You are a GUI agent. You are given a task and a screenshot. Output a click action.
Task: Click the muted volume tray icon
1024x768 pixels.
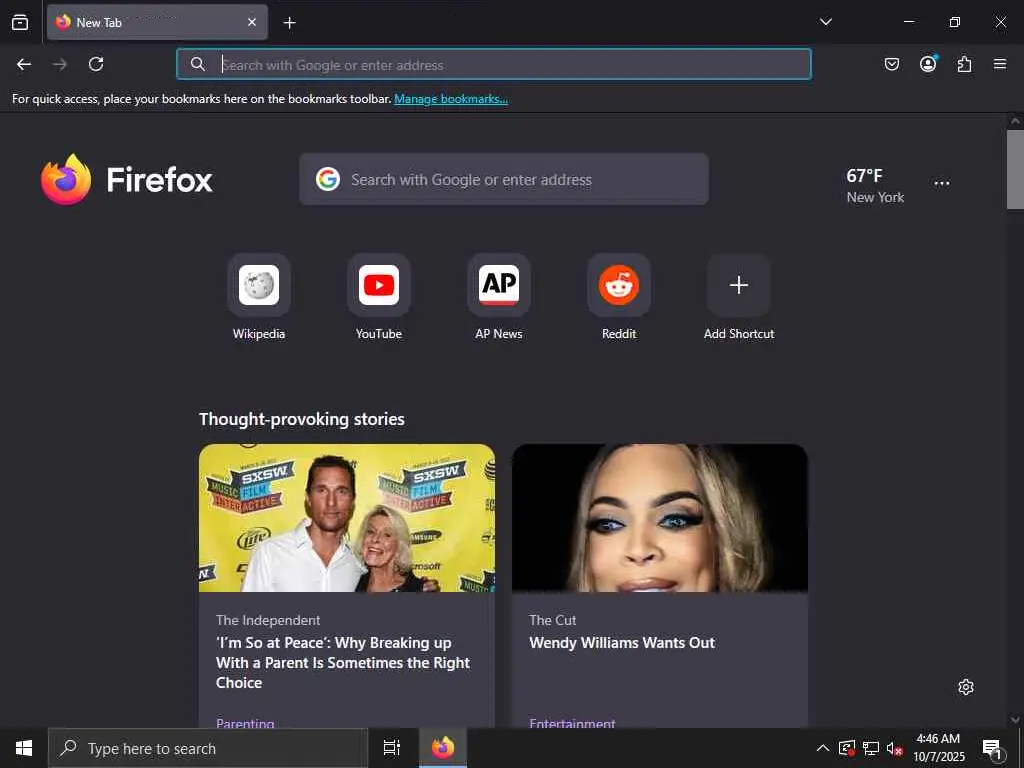click(894, 748)
